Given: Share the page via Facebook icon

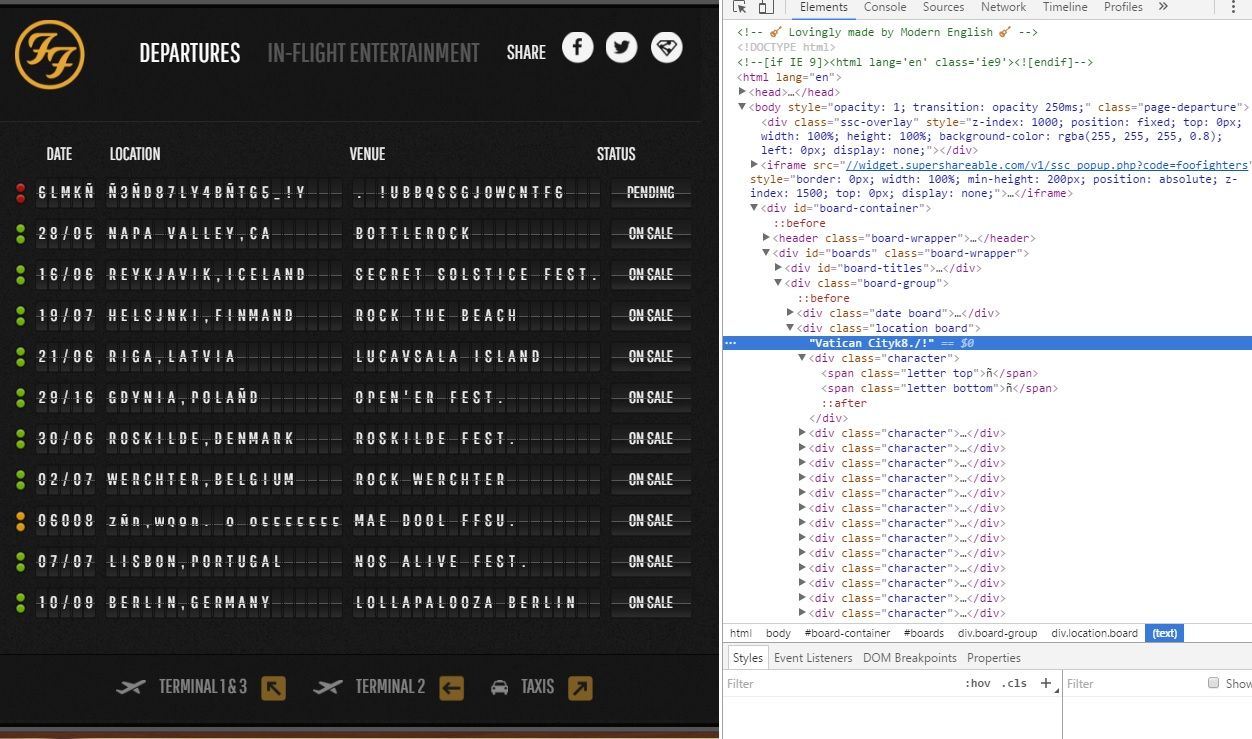Looking at the screenshot, I should [x=577, y=47].
